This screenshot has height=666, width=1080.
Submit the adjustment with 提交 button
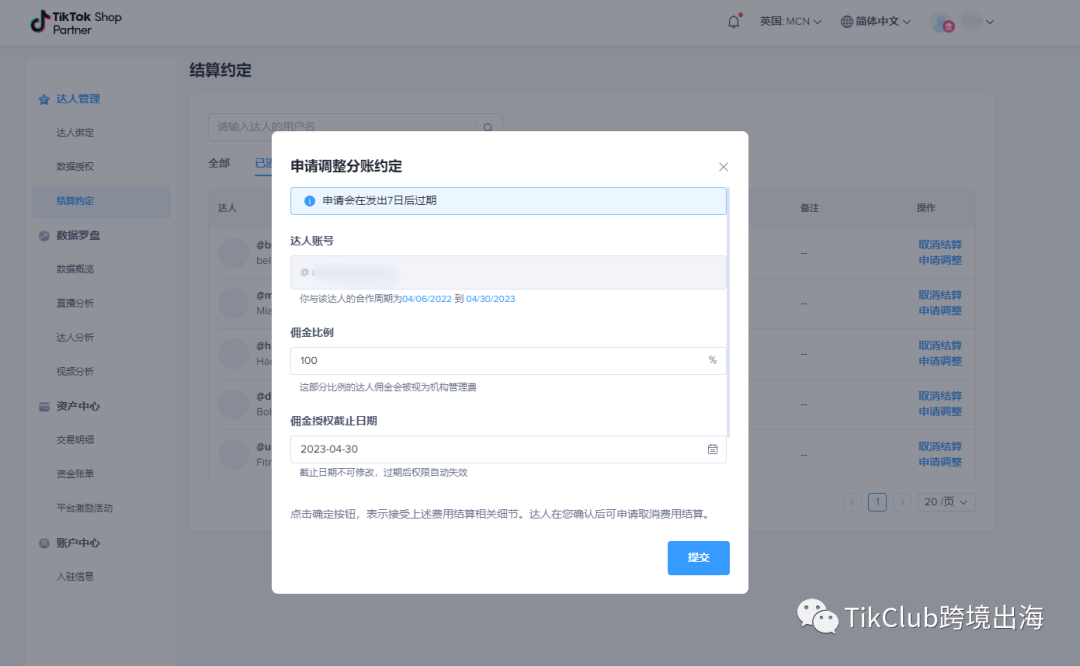pyautogui.click(x=698, y=557)
